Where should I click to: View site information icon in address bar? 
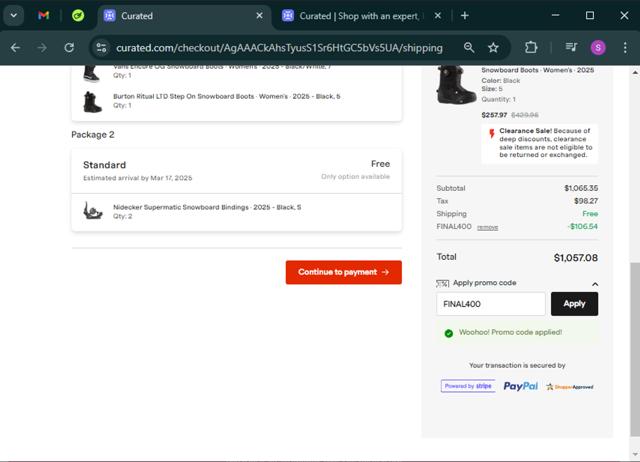pyautogui.click(x=101, y=48)
